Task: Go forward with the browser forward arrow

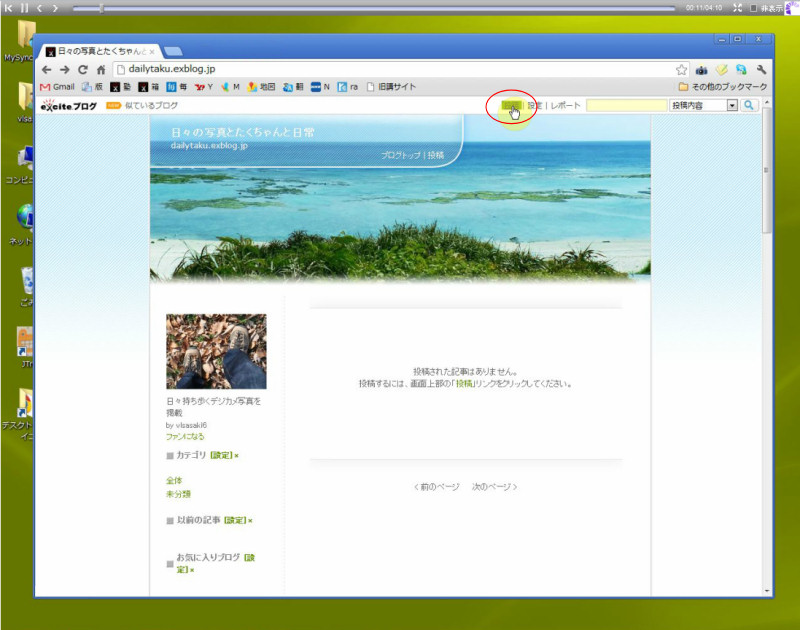Action: click(x=65, y=69)
